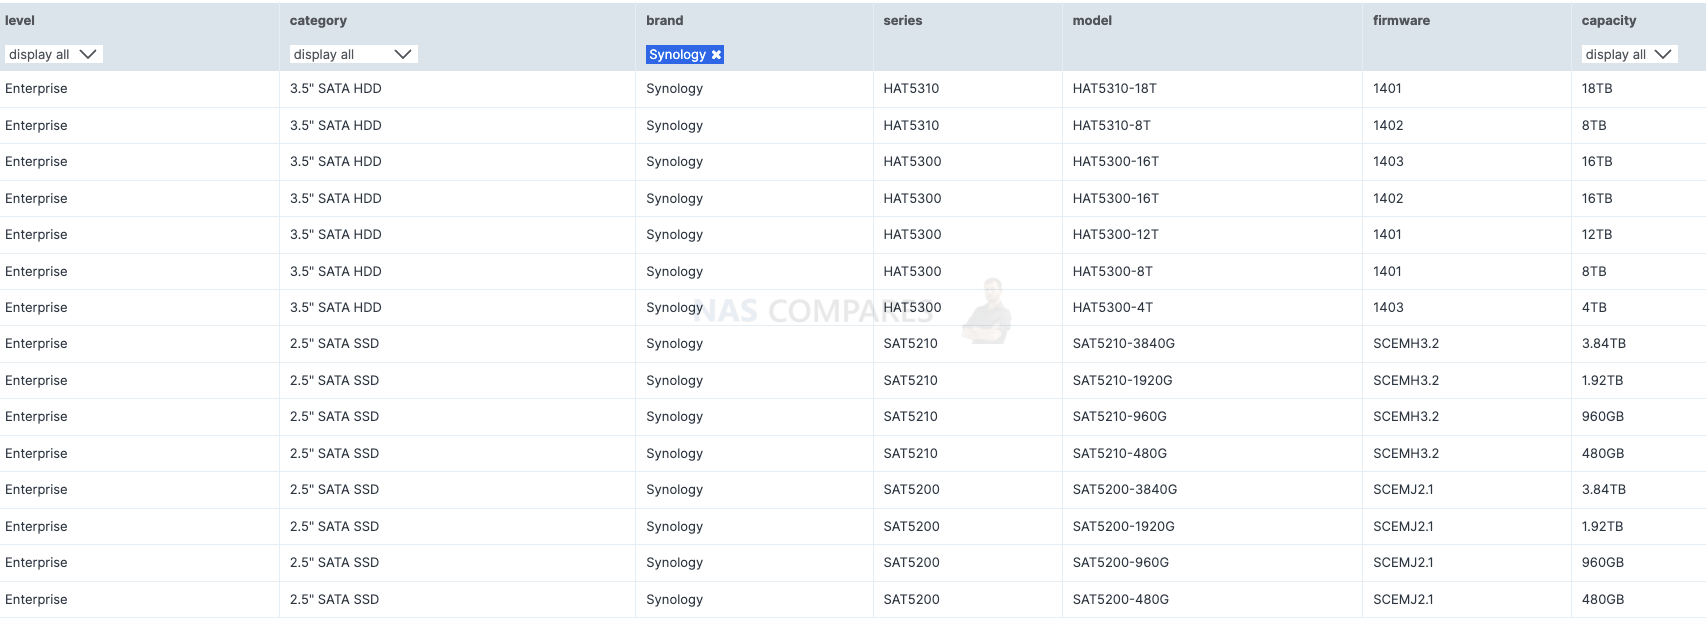Viewport: 1706px width, 622px height.
Task: Remove the Synology brand filter tag
Action: [716, 55]
